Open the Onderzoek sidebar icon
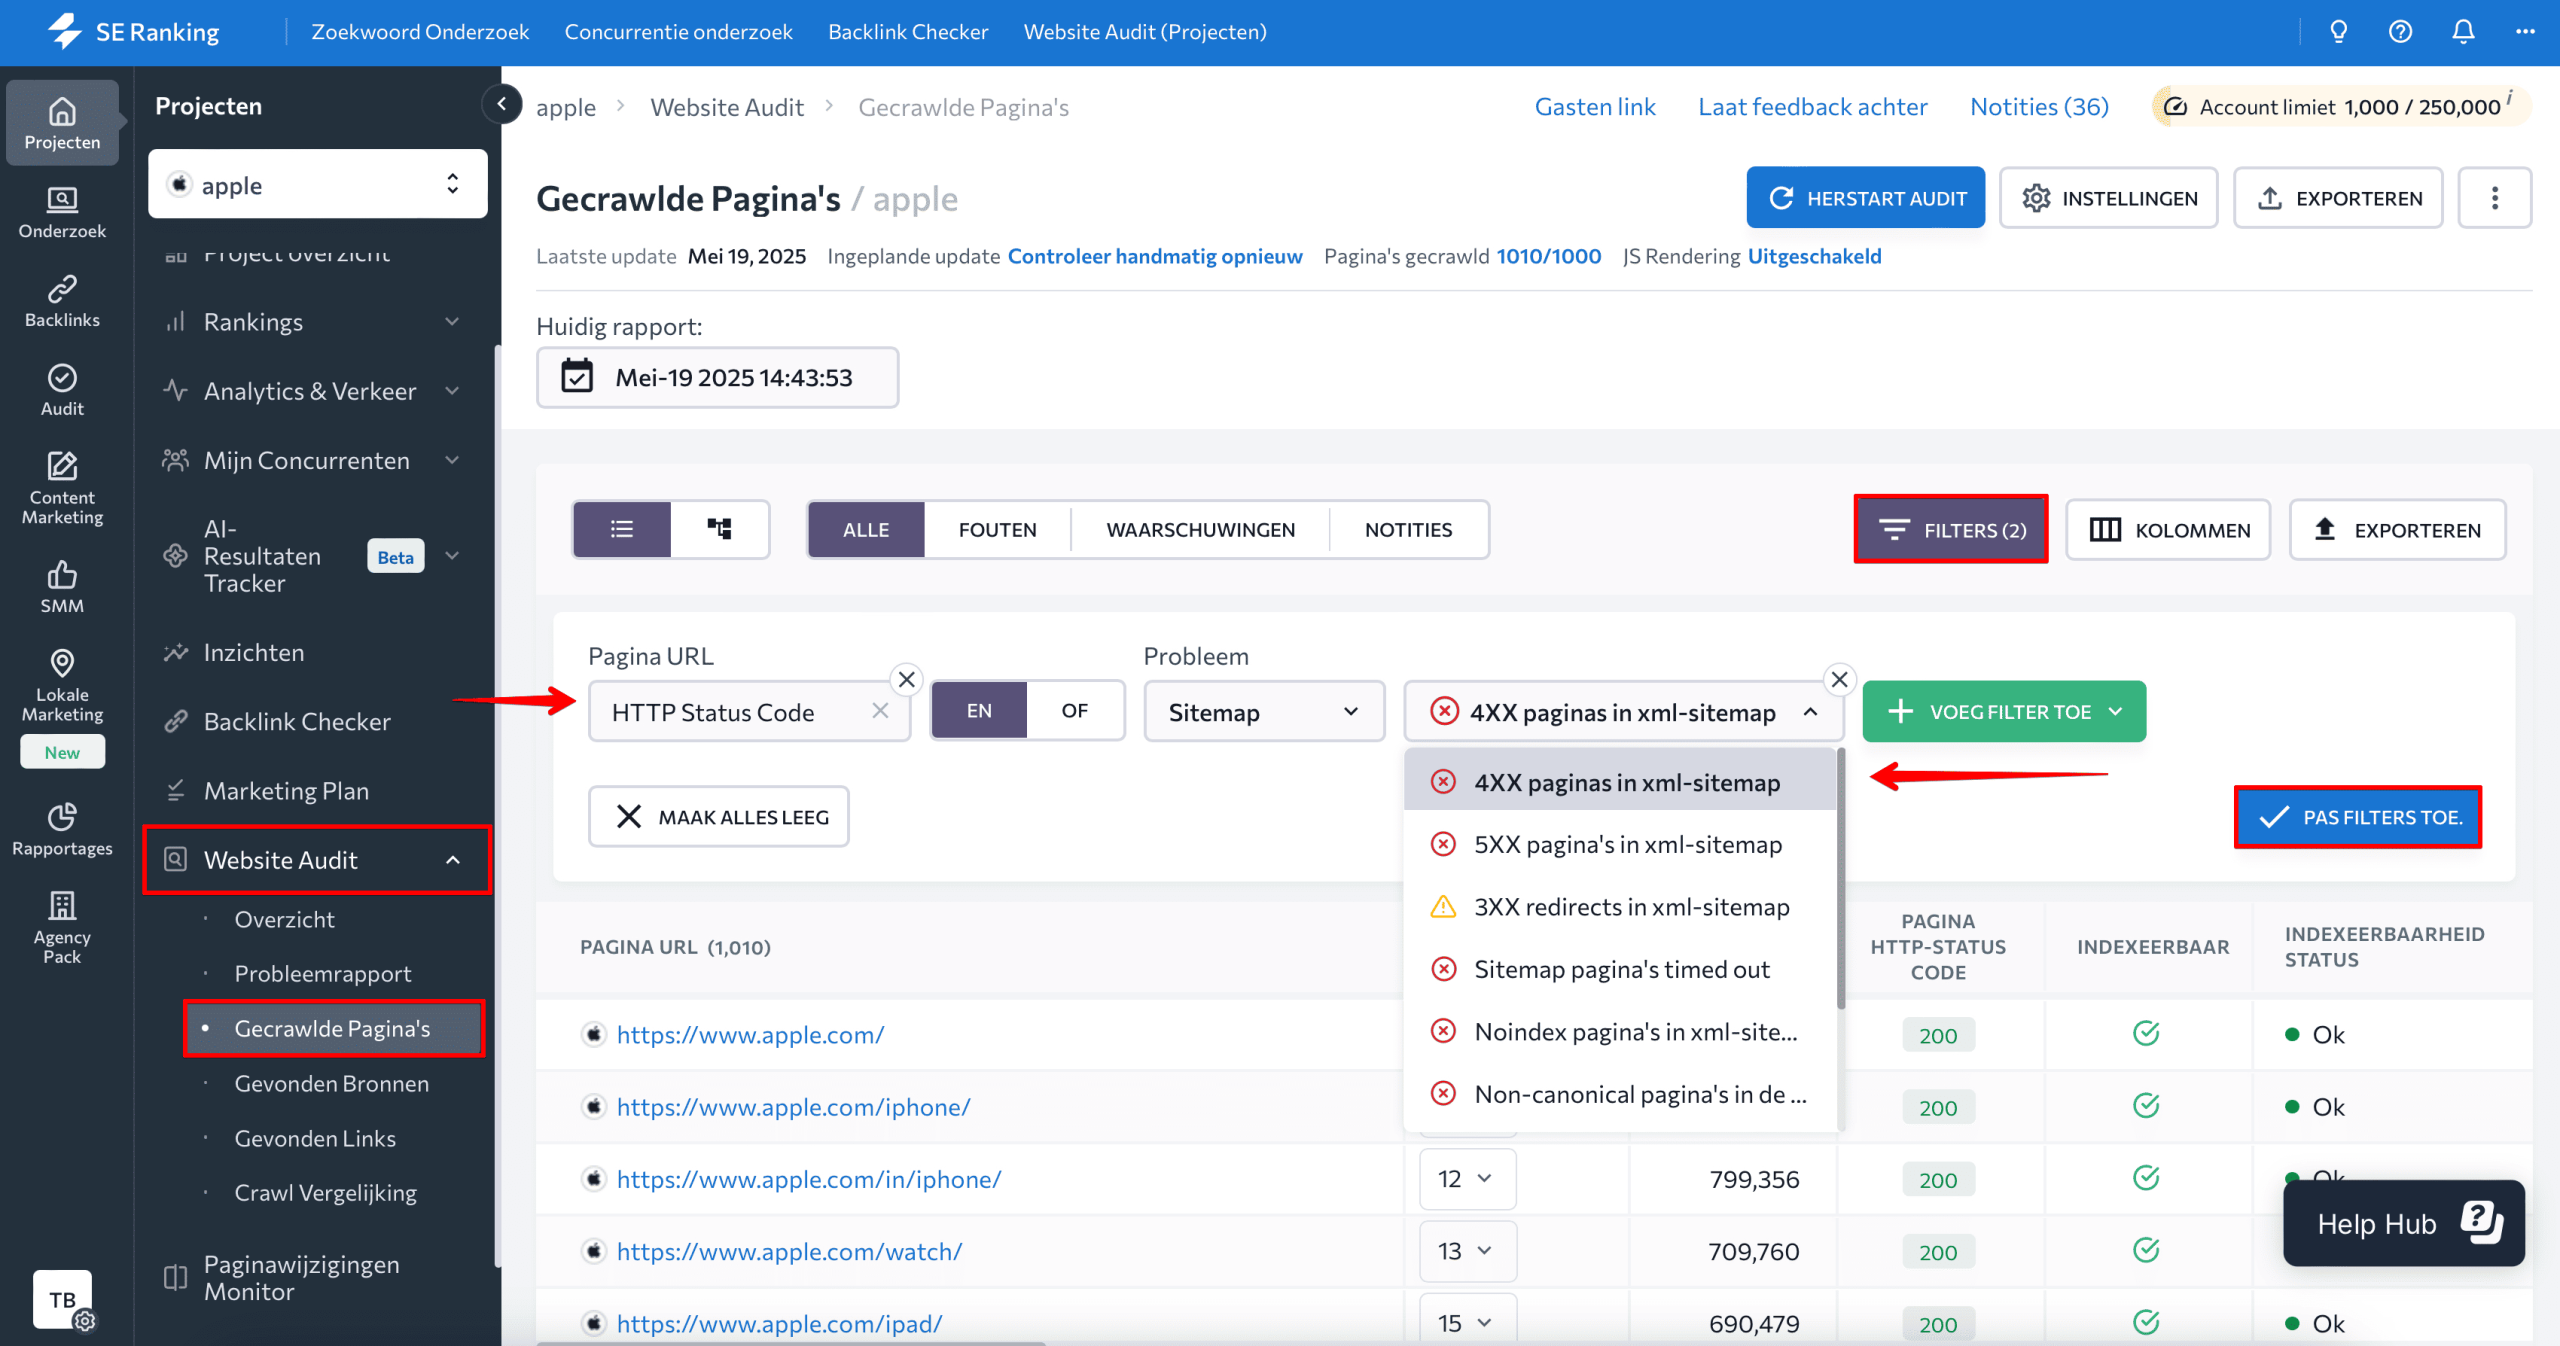2560x1346 pixels. (x=62, y=212)
